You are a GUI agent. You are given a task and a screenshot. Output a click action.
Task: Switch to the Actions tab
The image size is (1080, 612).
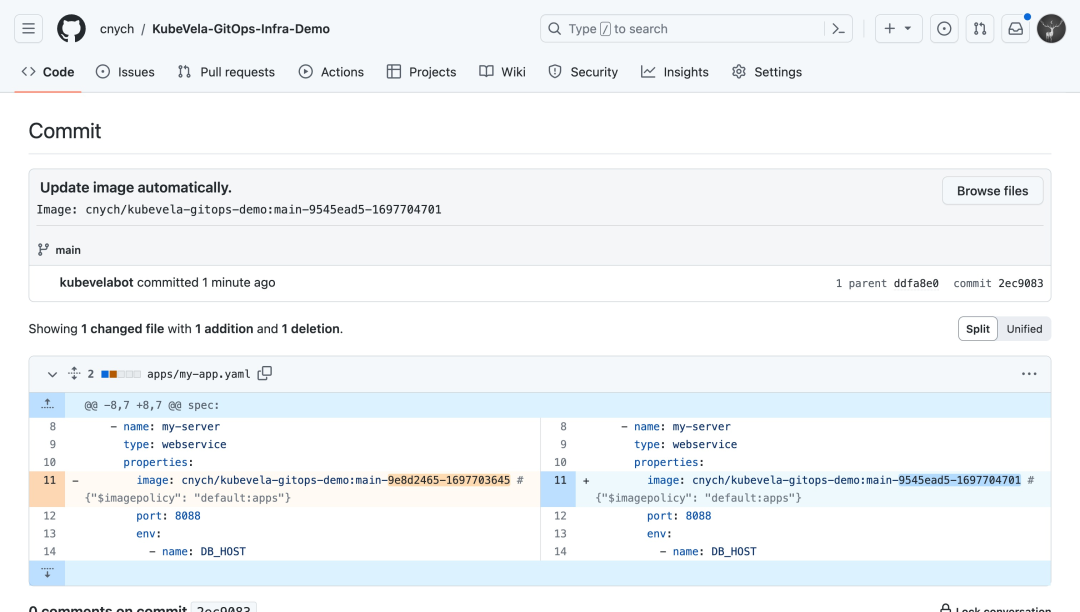pyautogui.click(x=331, y=72)
